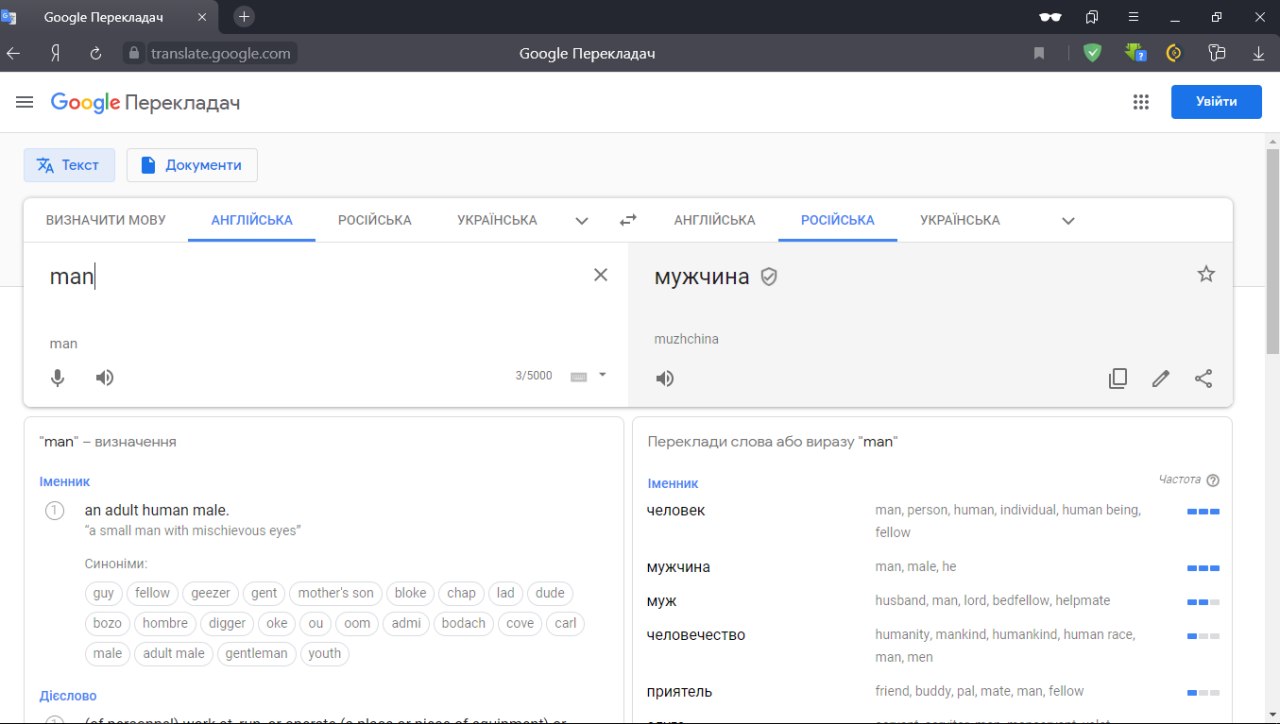1280x724 pixels.
Task: Click the browser back arrow
Action: point(13,53)
